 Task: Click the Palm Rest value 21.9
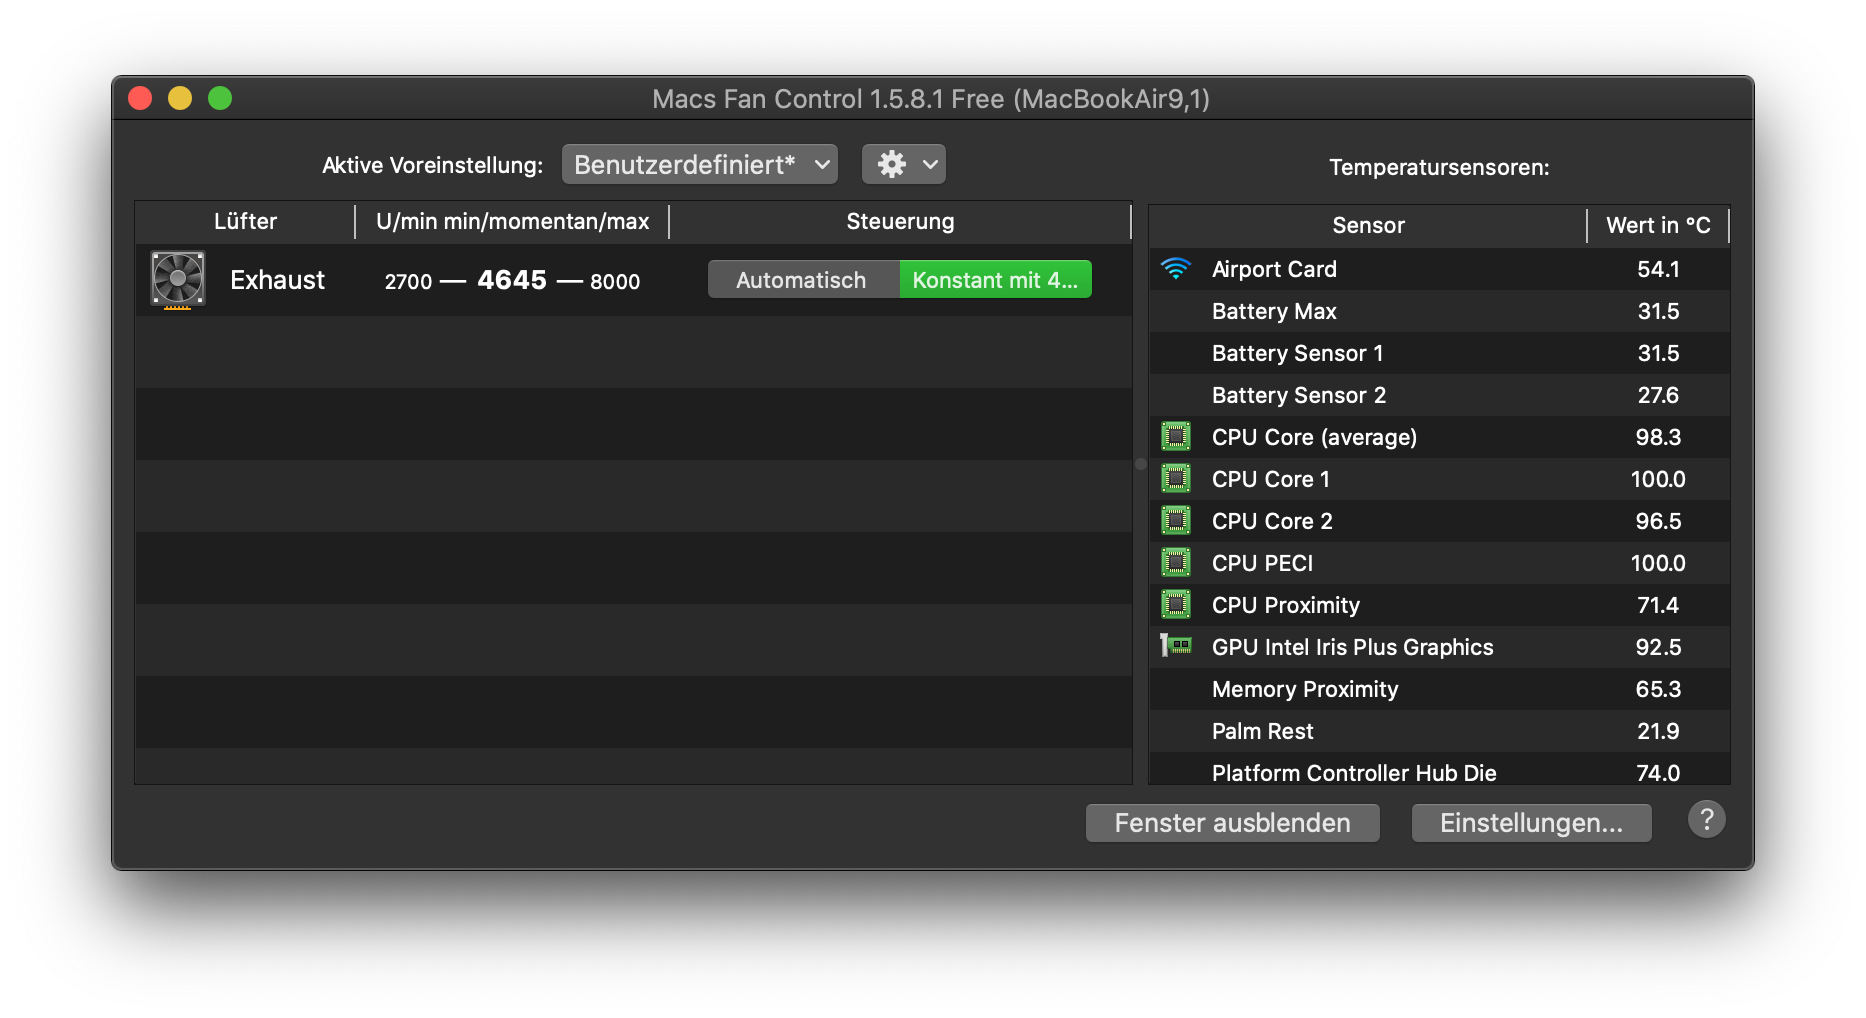click(1658, 731)
